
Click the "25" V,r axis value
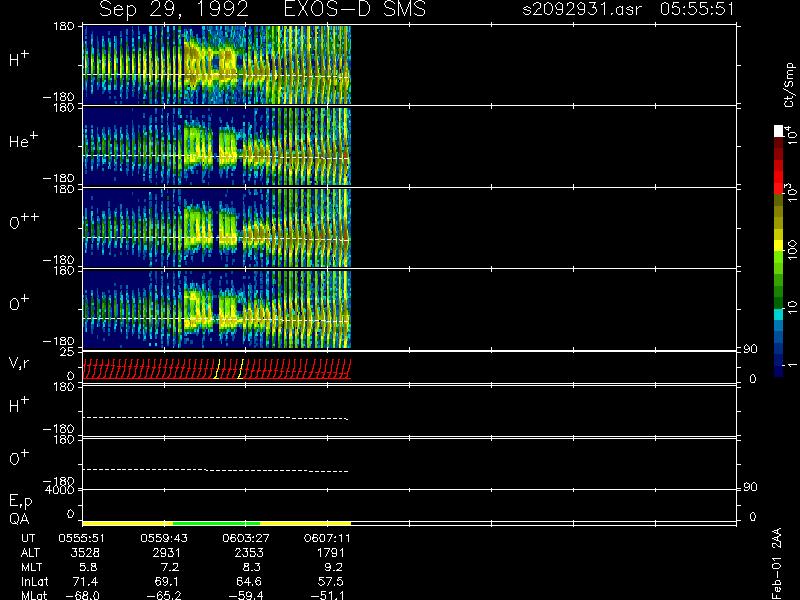tap(67, 352)
